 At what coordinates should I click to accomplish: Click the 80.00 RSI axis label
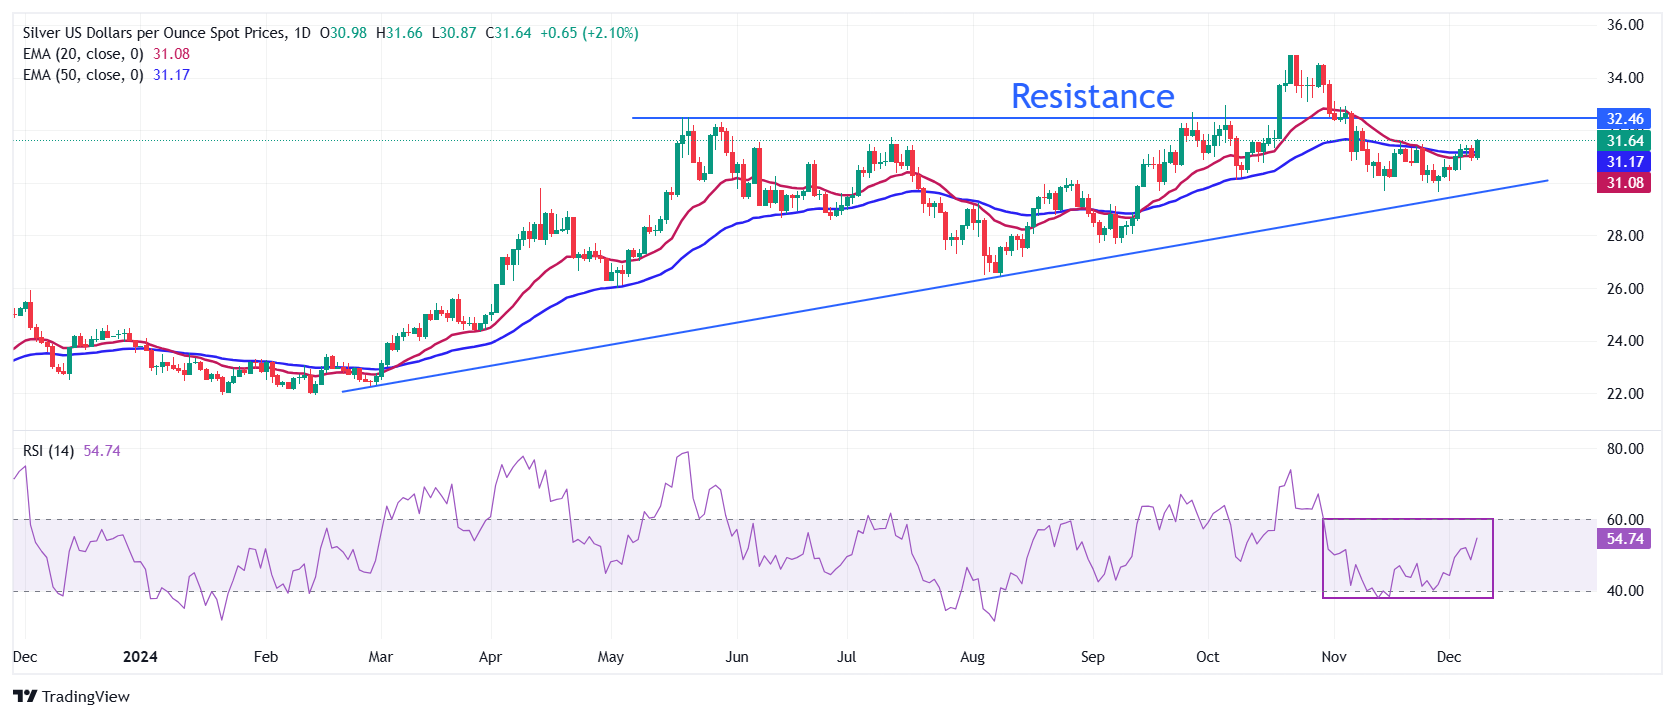tap(1625, 449)
